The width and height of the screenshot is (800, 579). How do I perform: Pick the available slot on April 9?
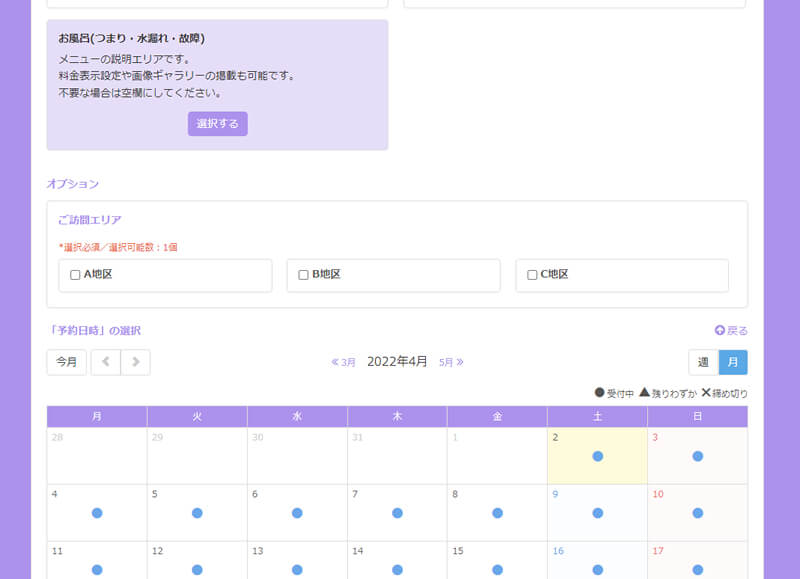tap(597, 513)
